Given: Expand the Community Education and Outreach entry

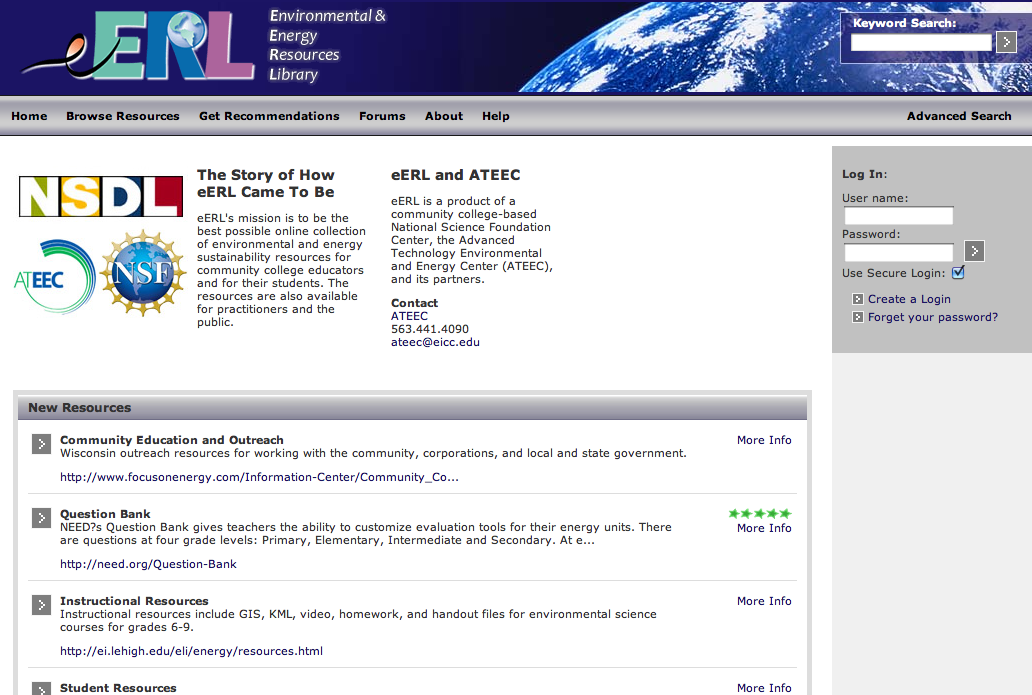Looking at the screenshot, I should click(x=41, y=443).
